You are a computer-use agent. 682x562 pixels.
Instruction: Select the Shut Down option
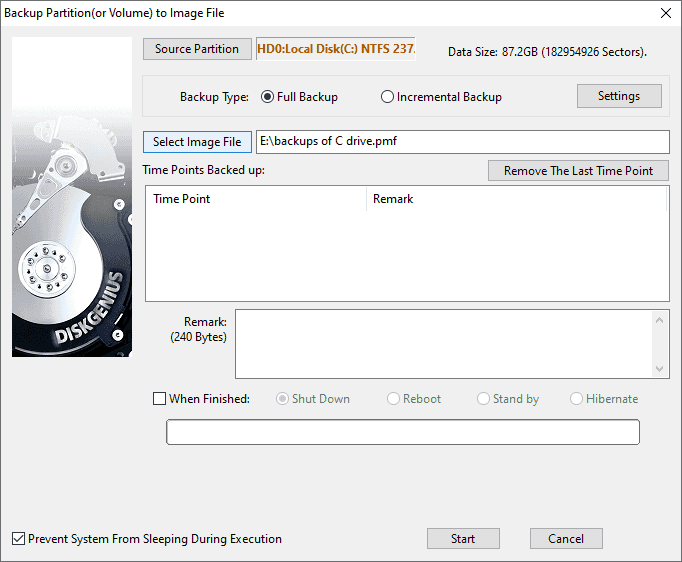283,399
